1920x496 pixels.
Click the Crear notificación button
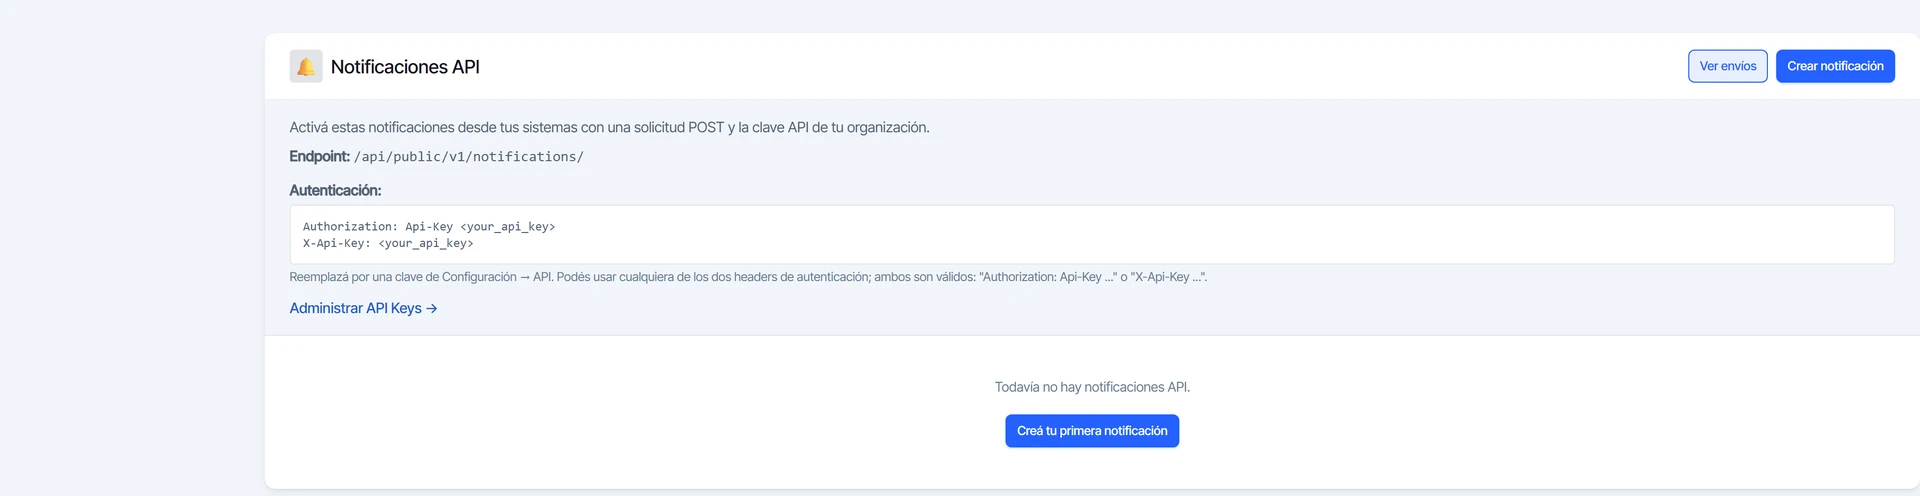[1835, 66]
